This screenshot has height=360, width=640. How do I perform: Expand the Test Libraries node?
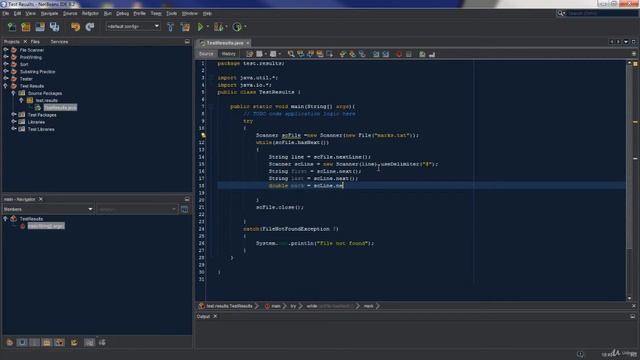point(13,129)
